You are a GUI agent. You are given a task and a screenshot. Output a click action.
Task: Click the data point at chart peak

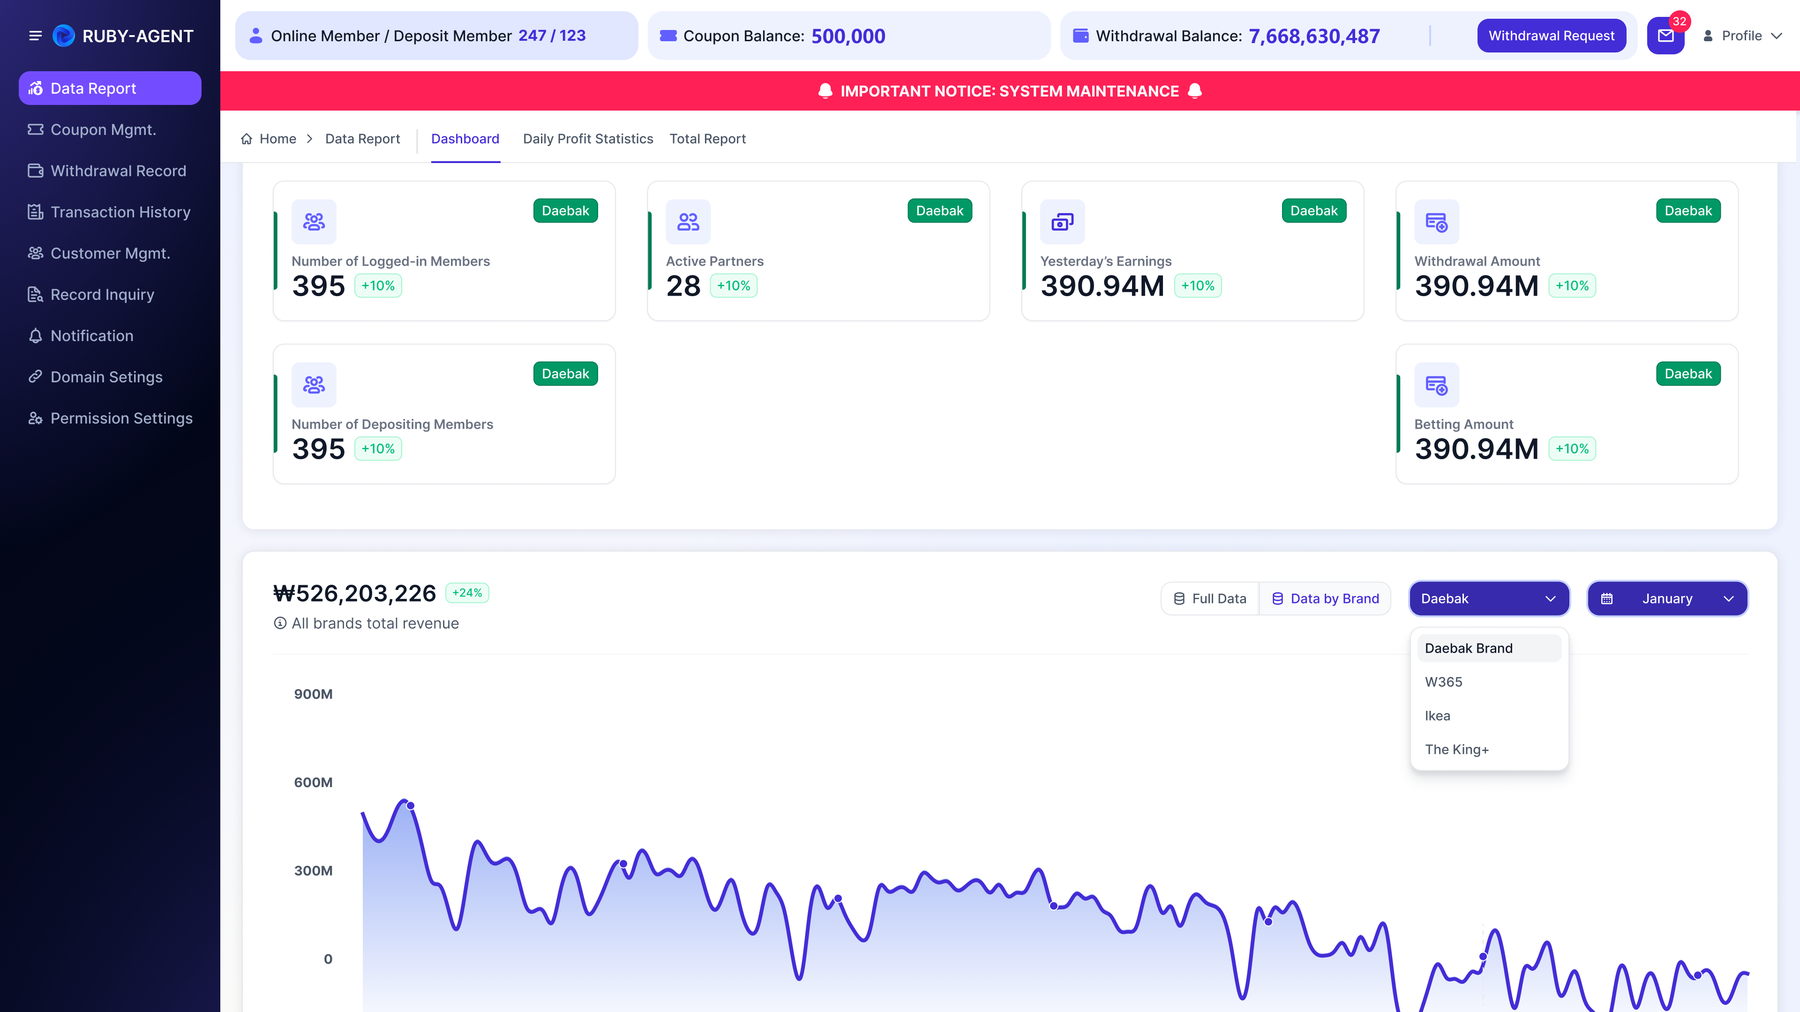click(x=410, y=806)
